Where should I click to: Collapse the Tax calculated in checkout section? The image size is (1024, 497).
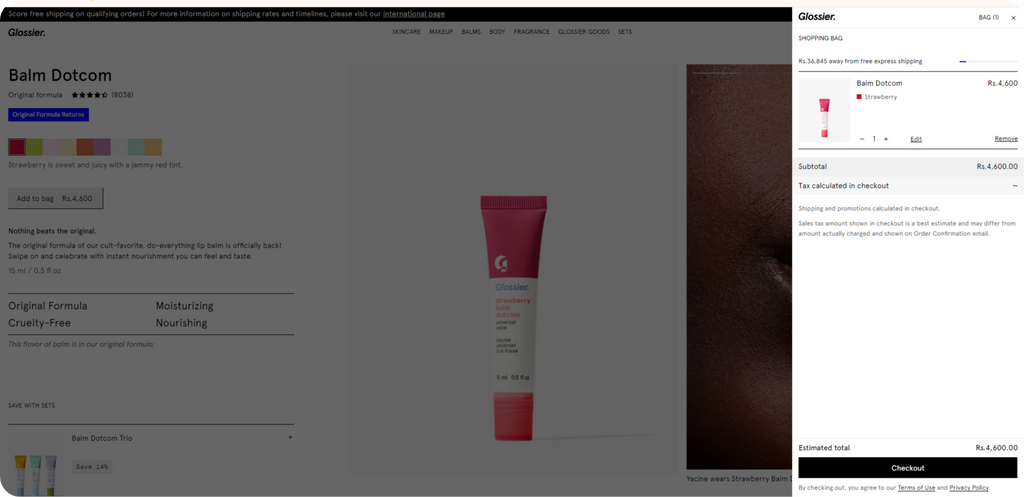click(1015, 186)
